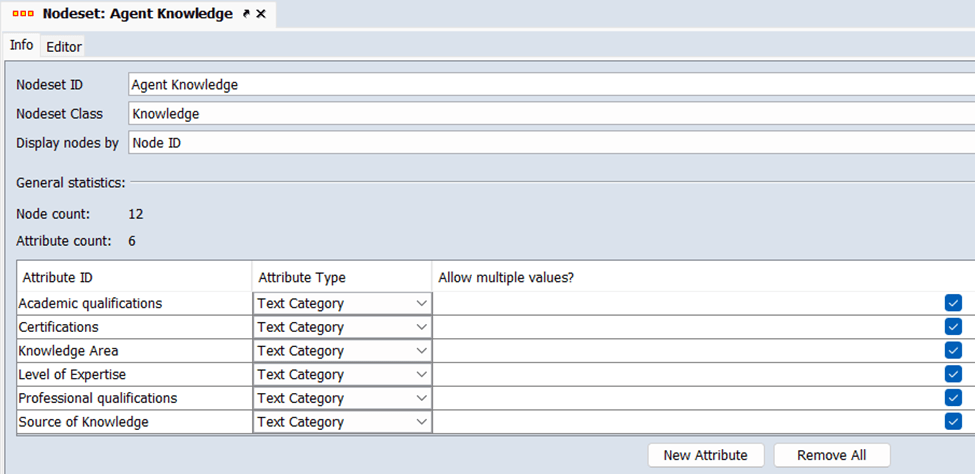Click the Nodeset Class field
The height and width of the screenshot is (474, 975).
pos(550,114)
